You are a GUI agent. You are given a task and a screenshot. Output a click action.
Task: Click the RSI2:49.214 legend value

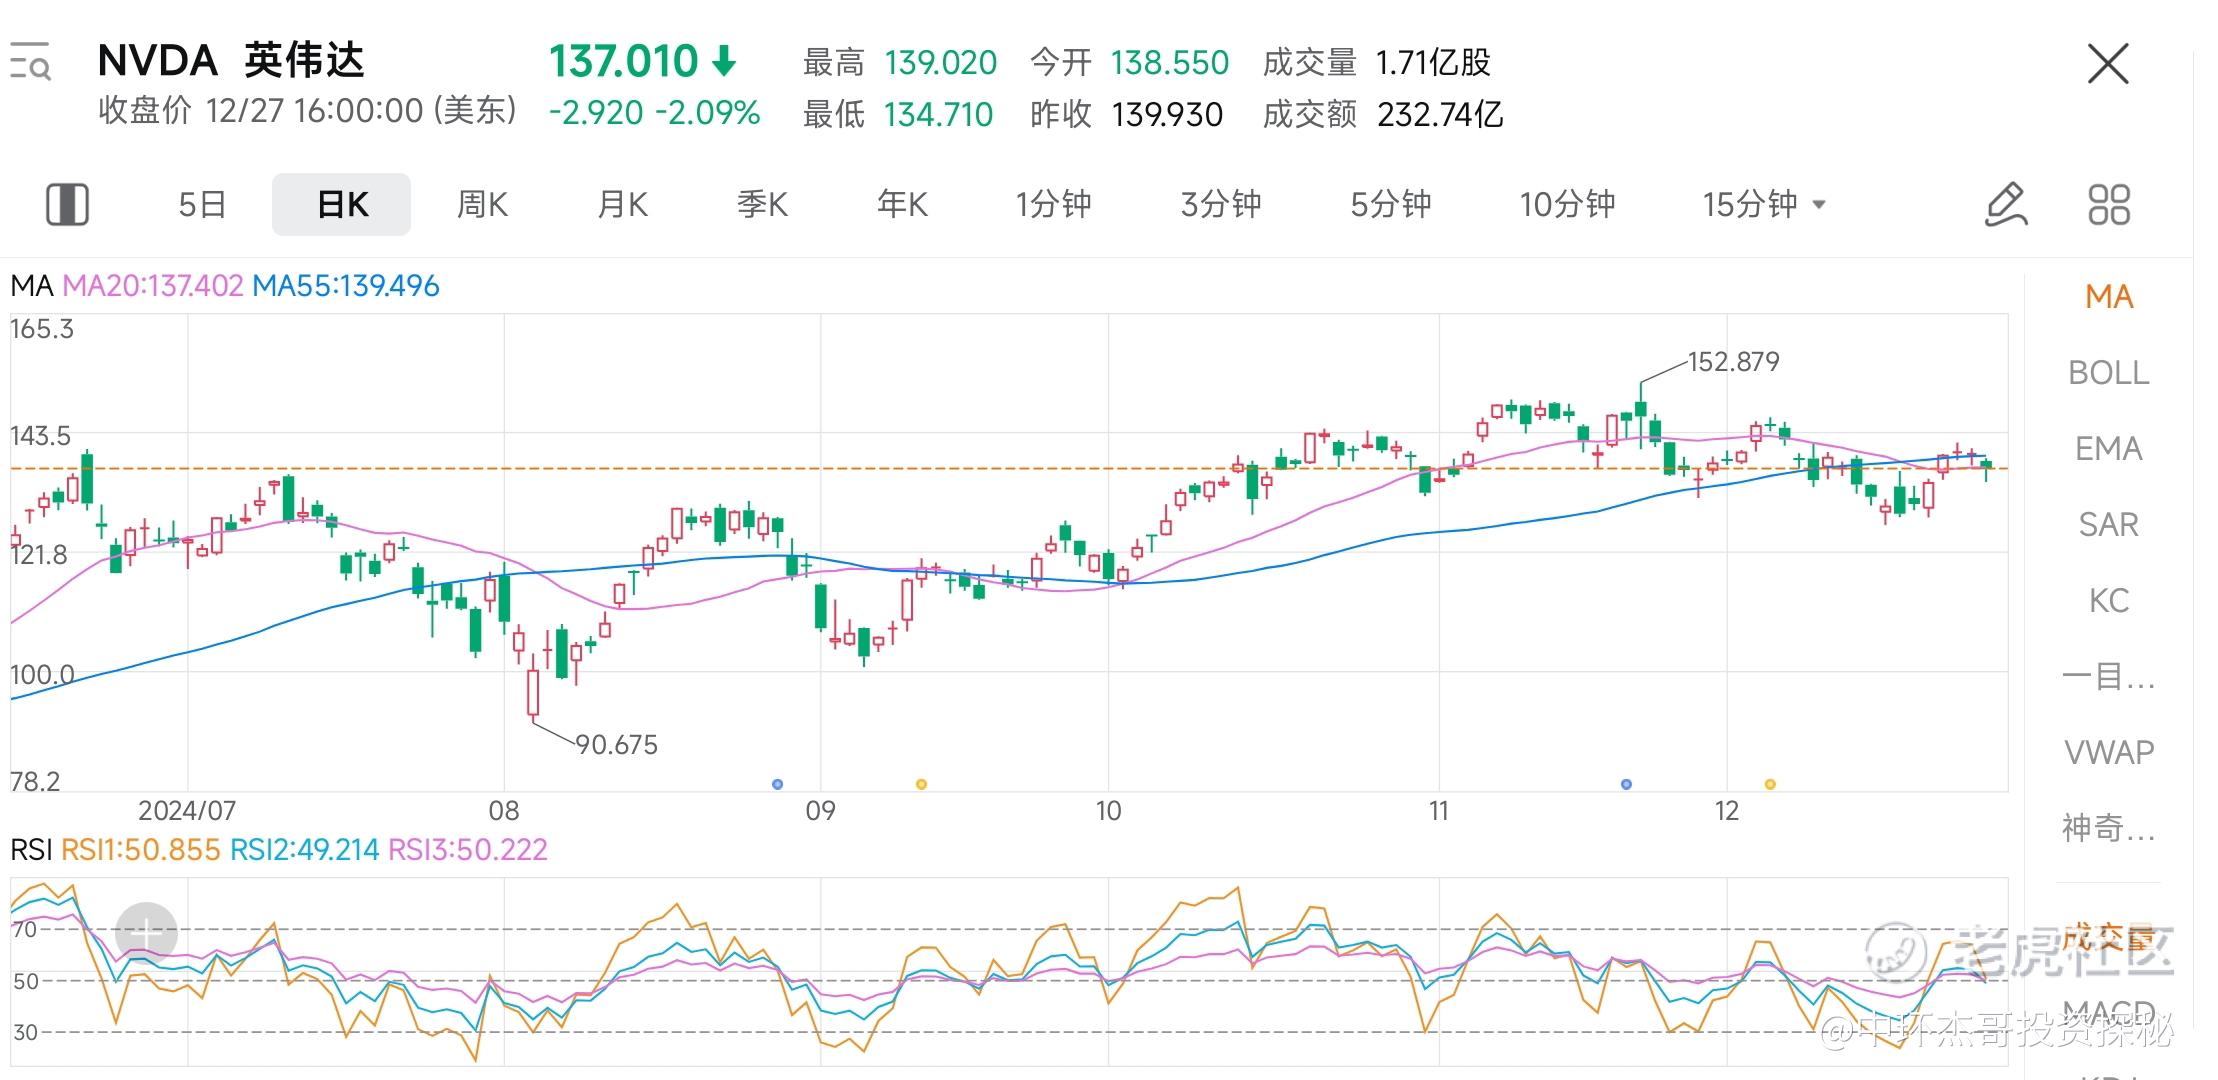click(305, 850)
